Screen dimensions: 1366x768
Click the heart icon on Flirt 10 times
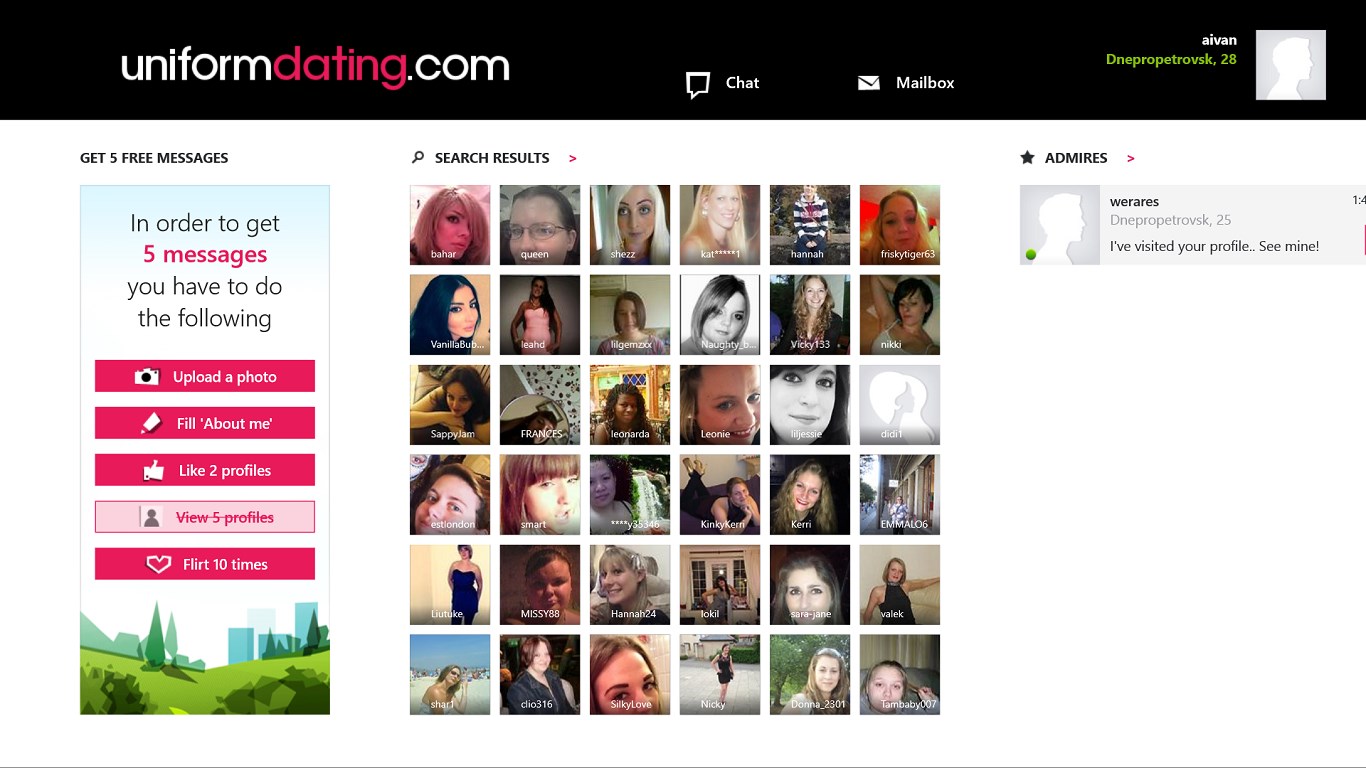coord(159,564)
